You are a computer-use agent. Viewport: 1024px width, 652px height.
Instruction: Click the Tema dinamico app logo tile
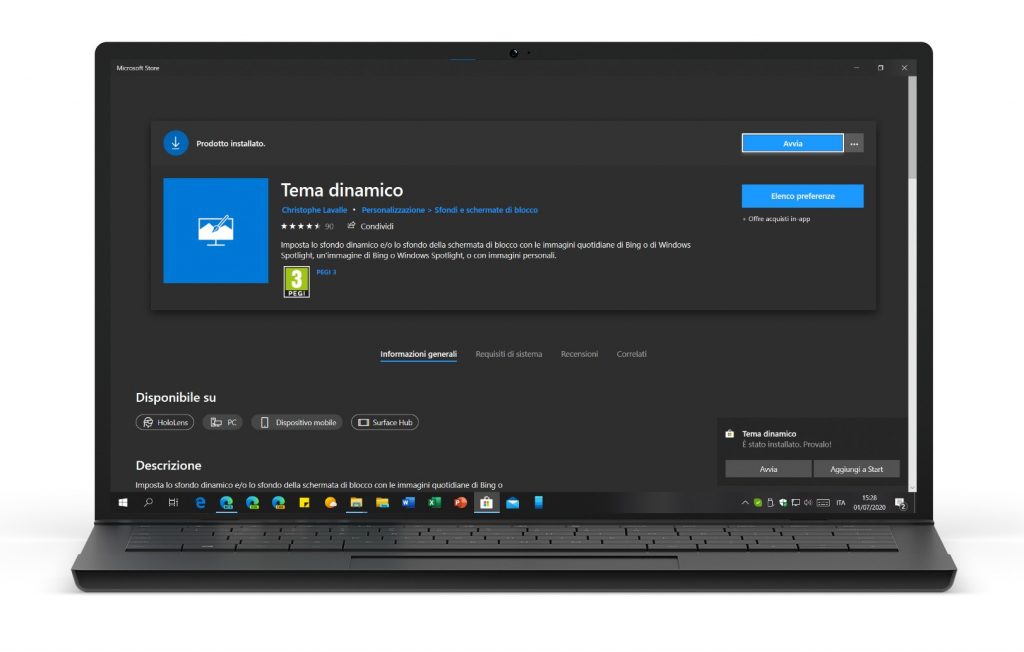(x=216, y=231)
